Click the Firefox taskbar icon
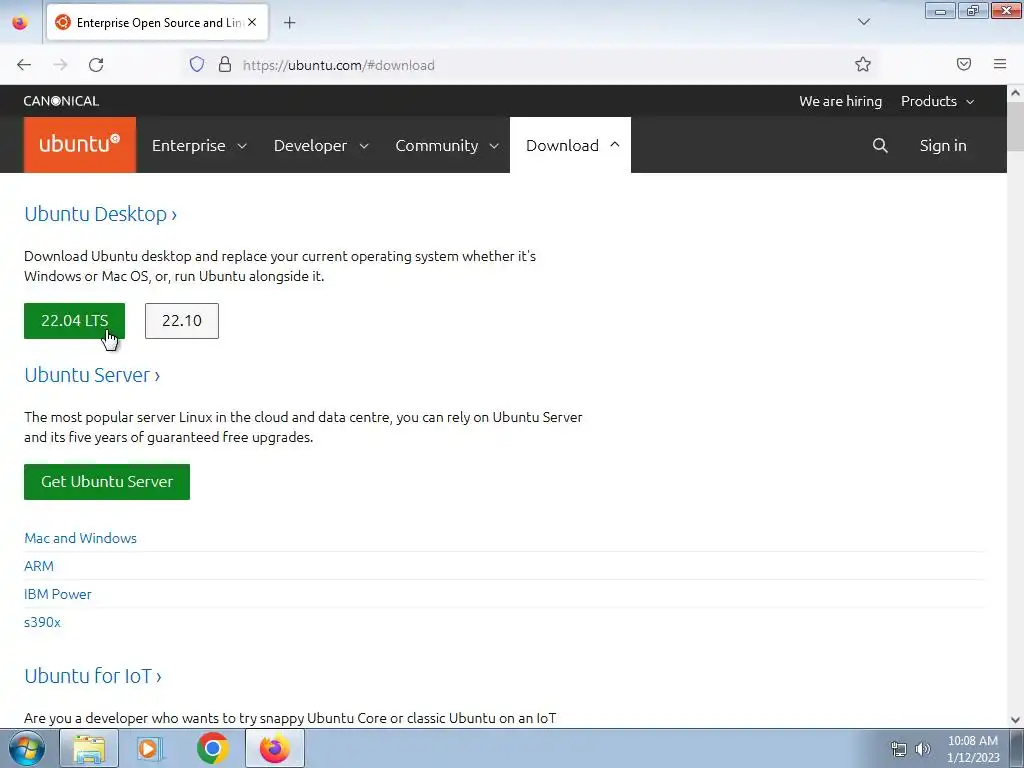 click(275, 748)
